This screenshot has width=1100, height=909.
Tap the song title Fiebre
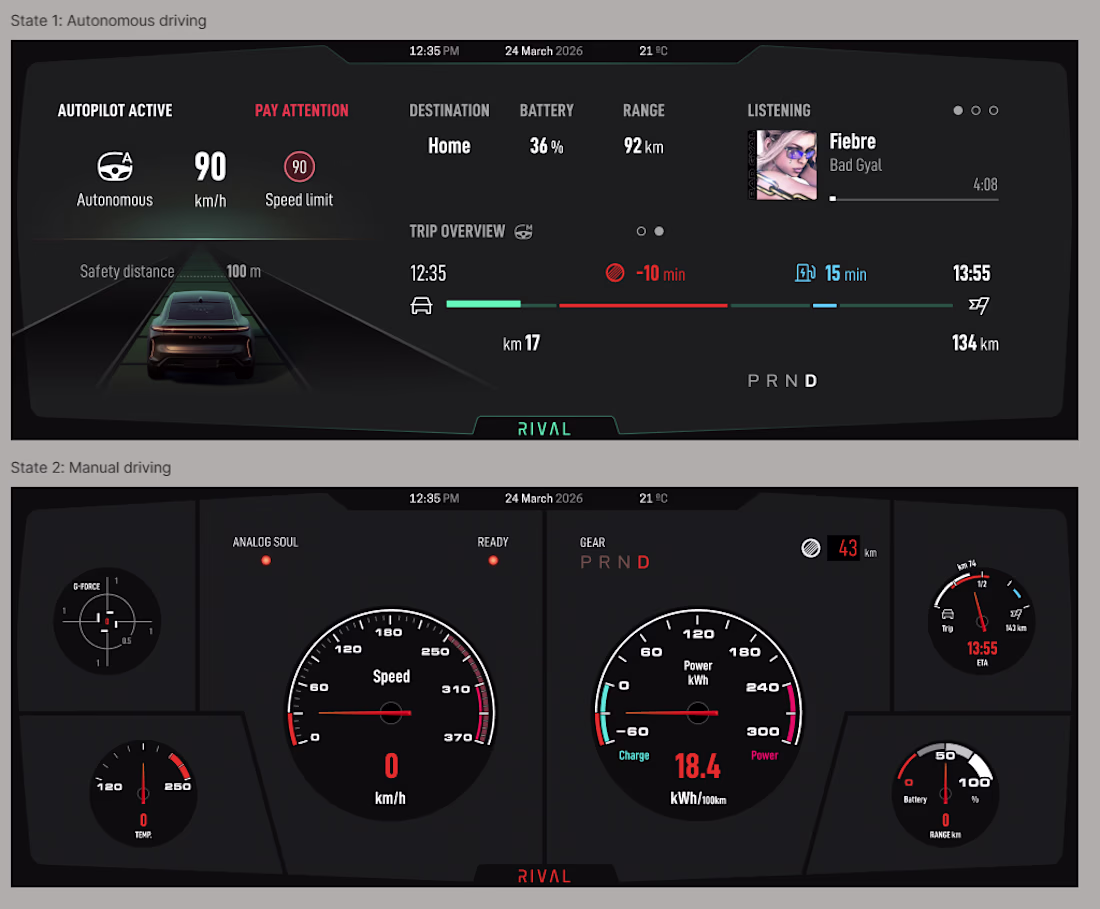tap(852, 142)
